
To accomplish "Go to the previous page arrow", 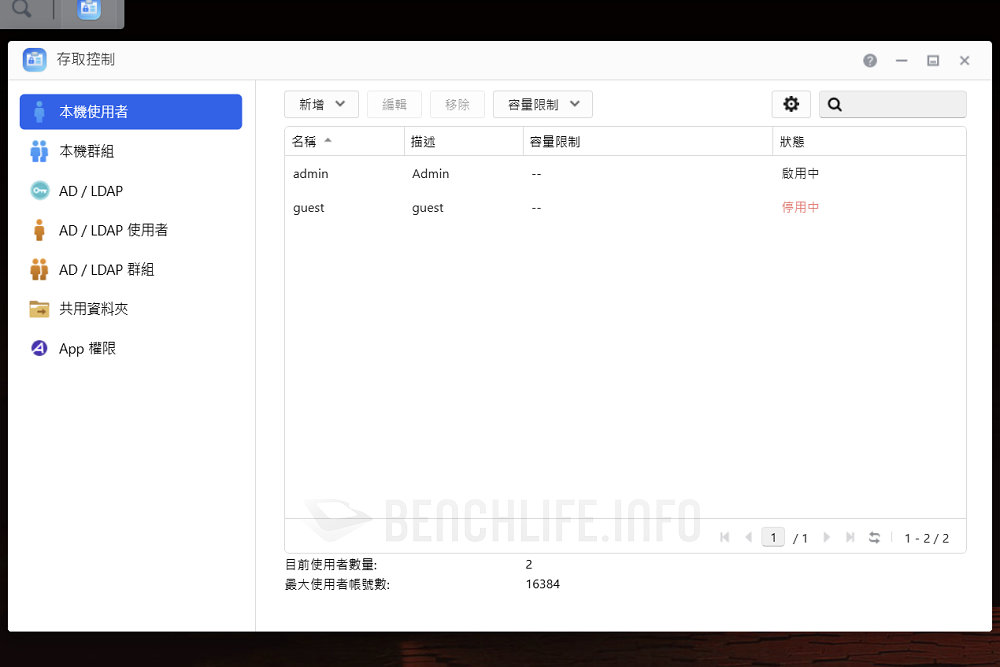I will click(748, 538).
